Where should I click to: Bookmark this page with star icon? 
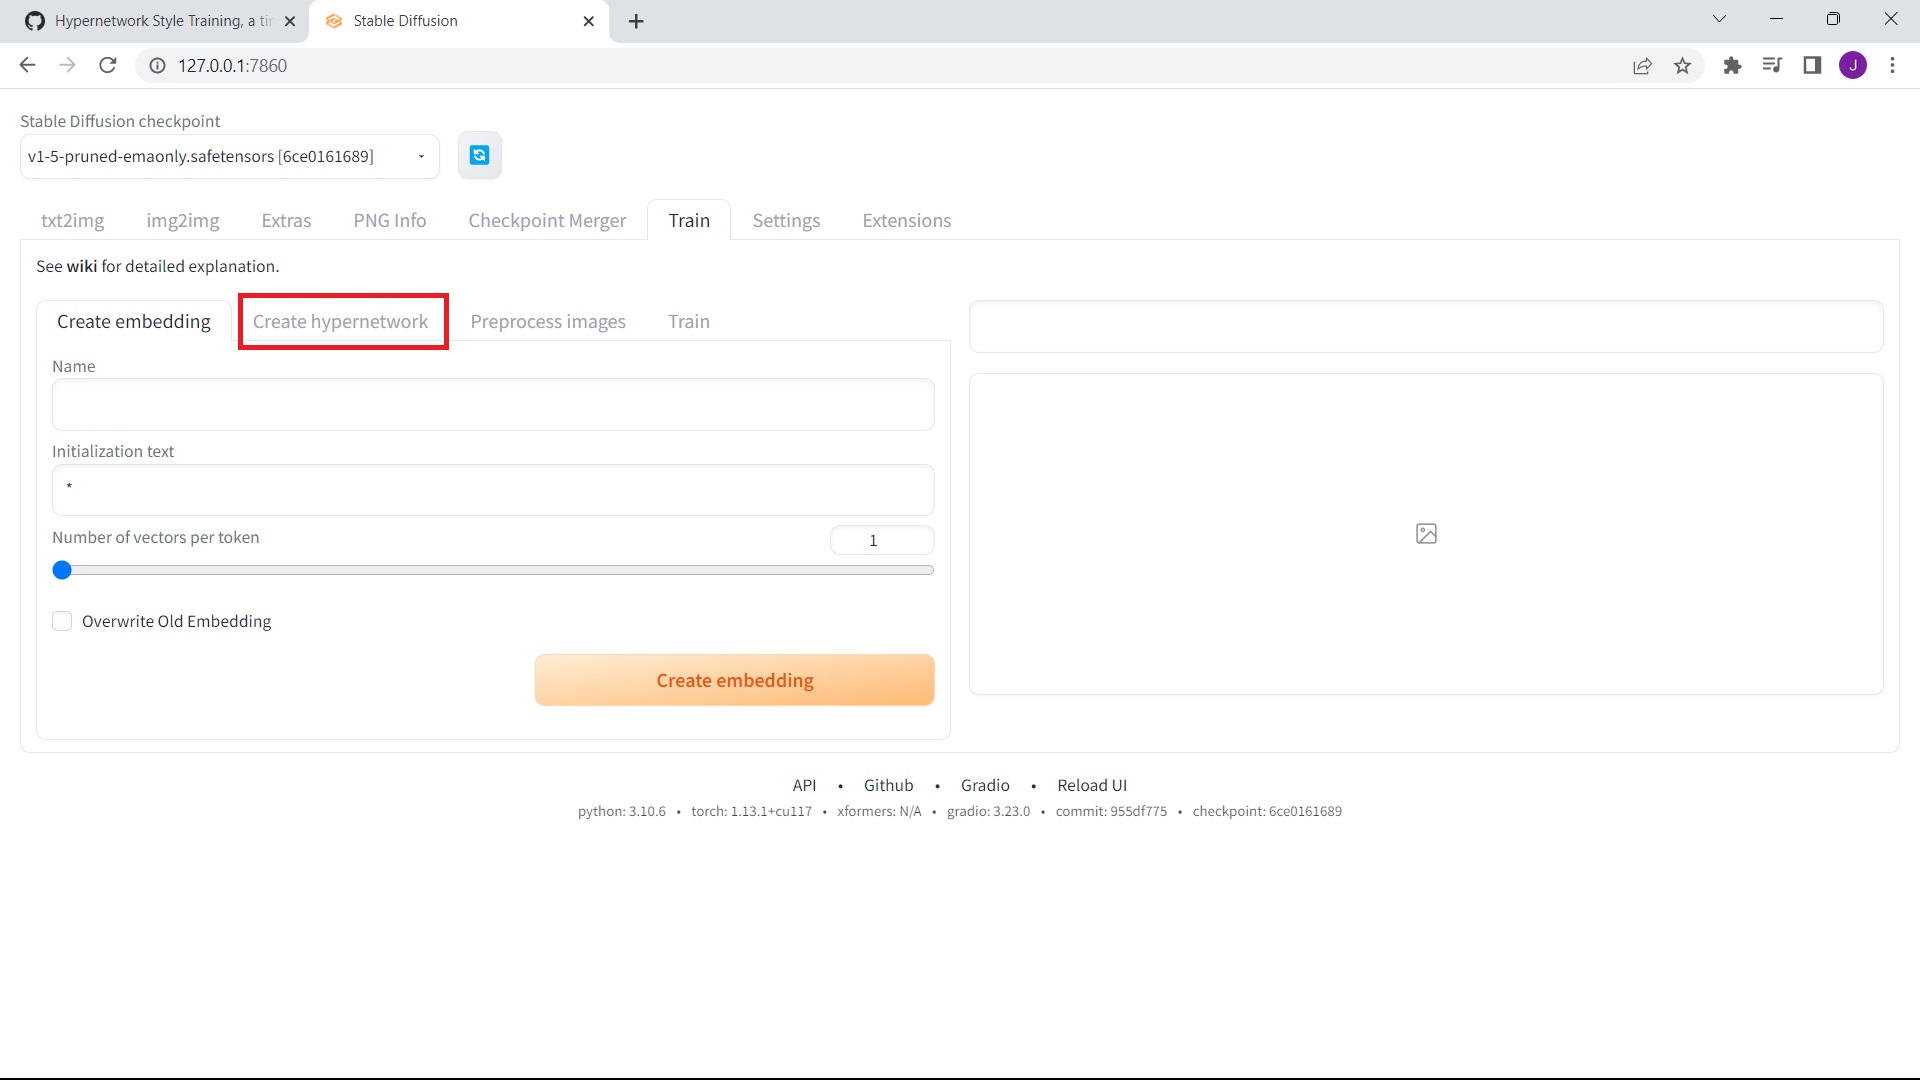[1682, 66]
